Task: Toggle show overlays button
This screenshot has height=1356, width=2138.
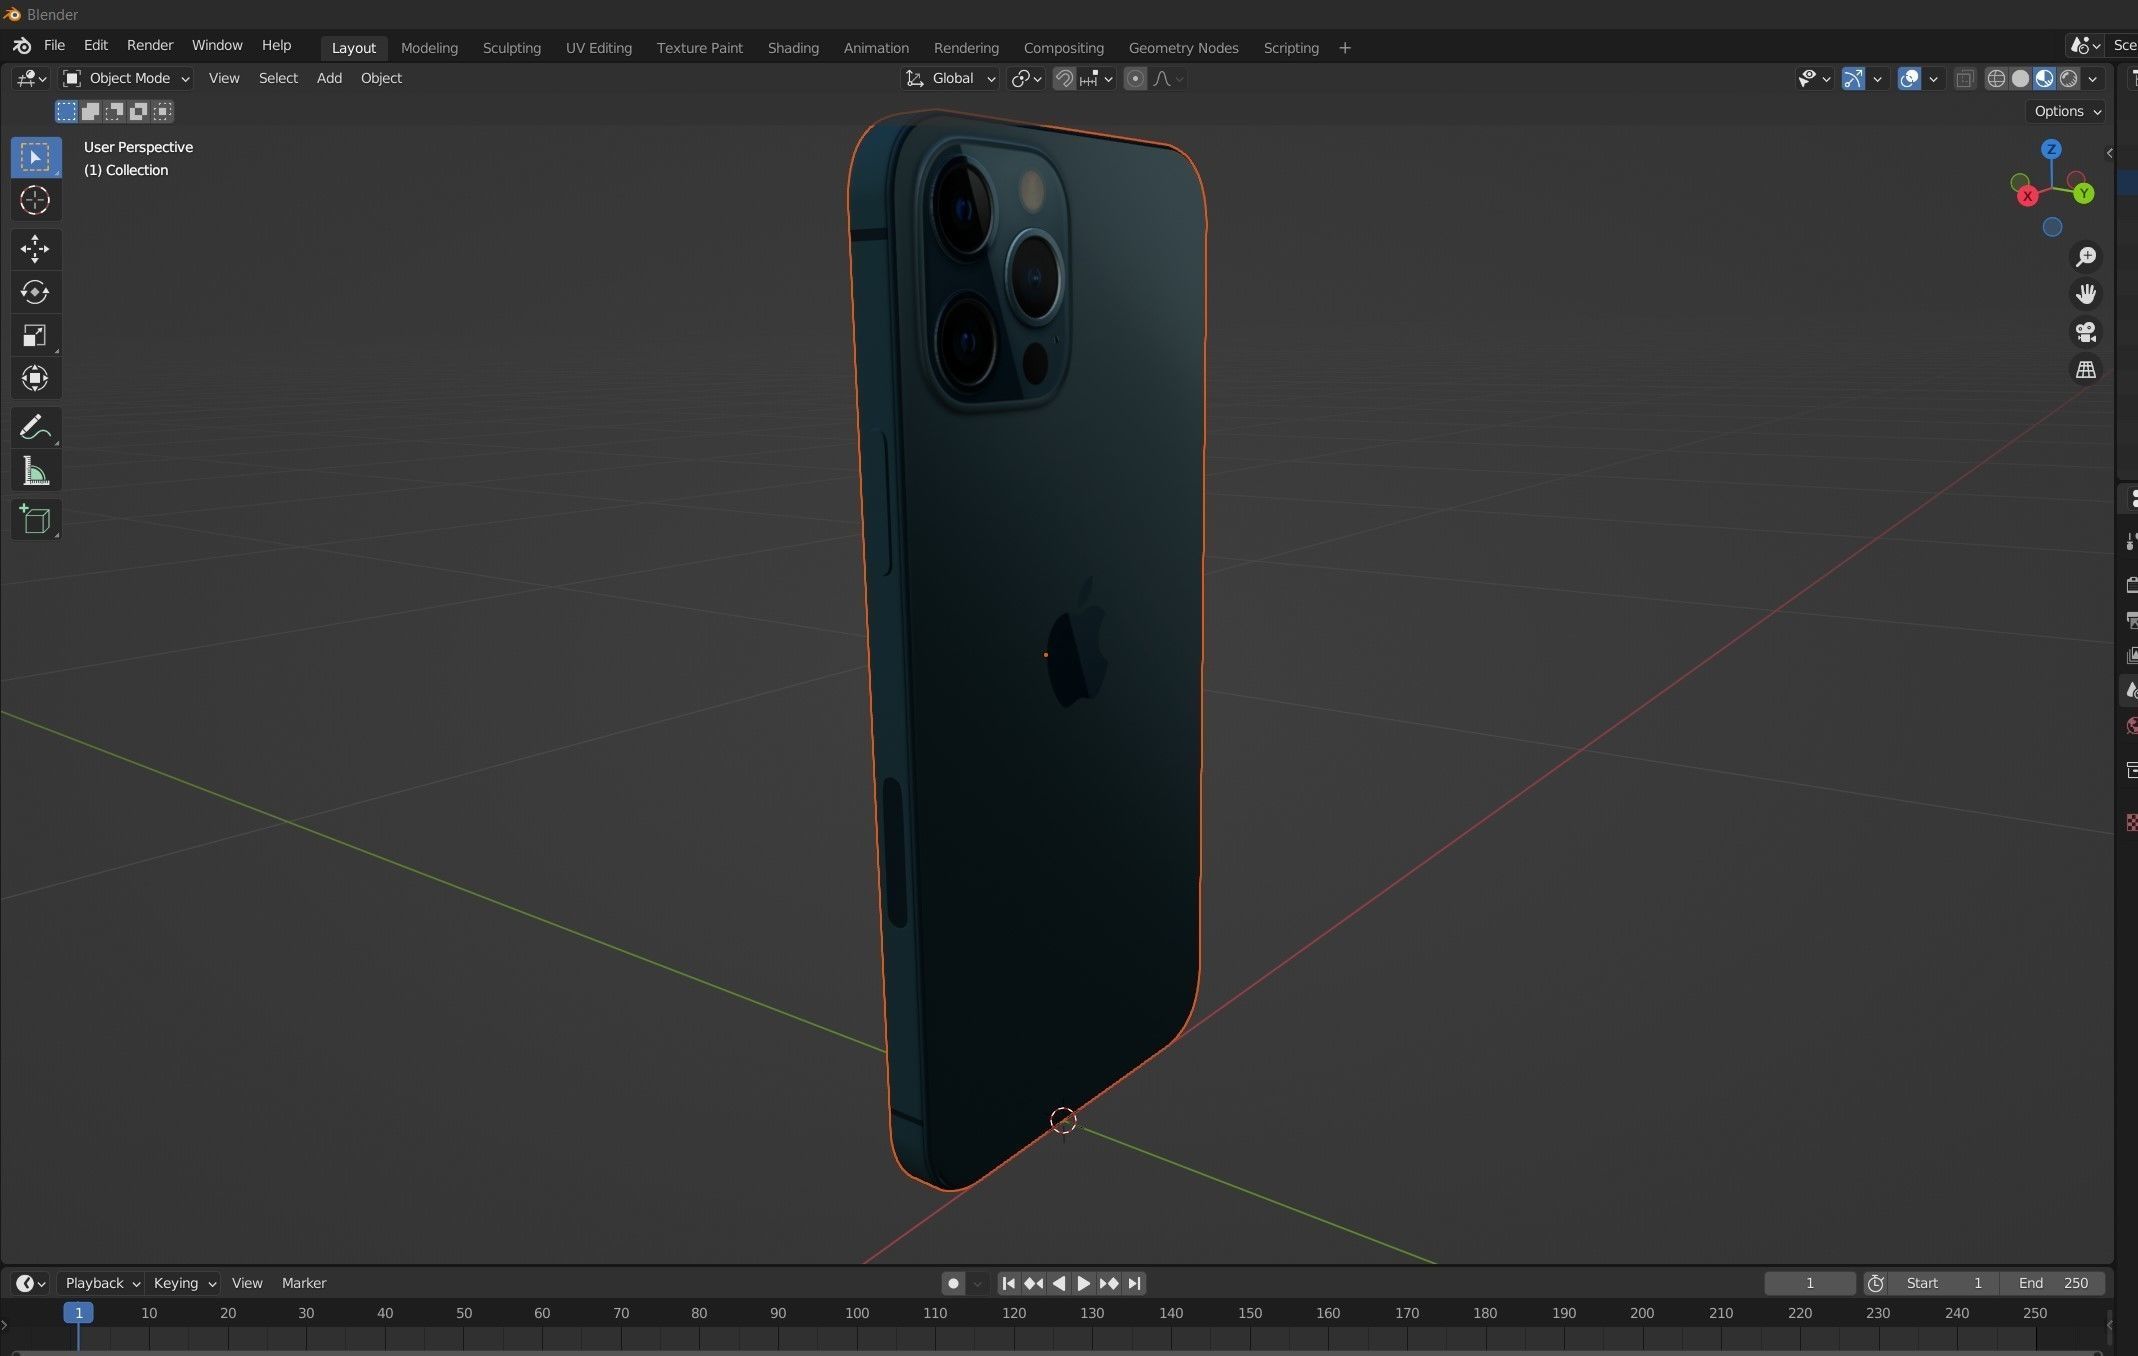Action: coord(1909,79)
